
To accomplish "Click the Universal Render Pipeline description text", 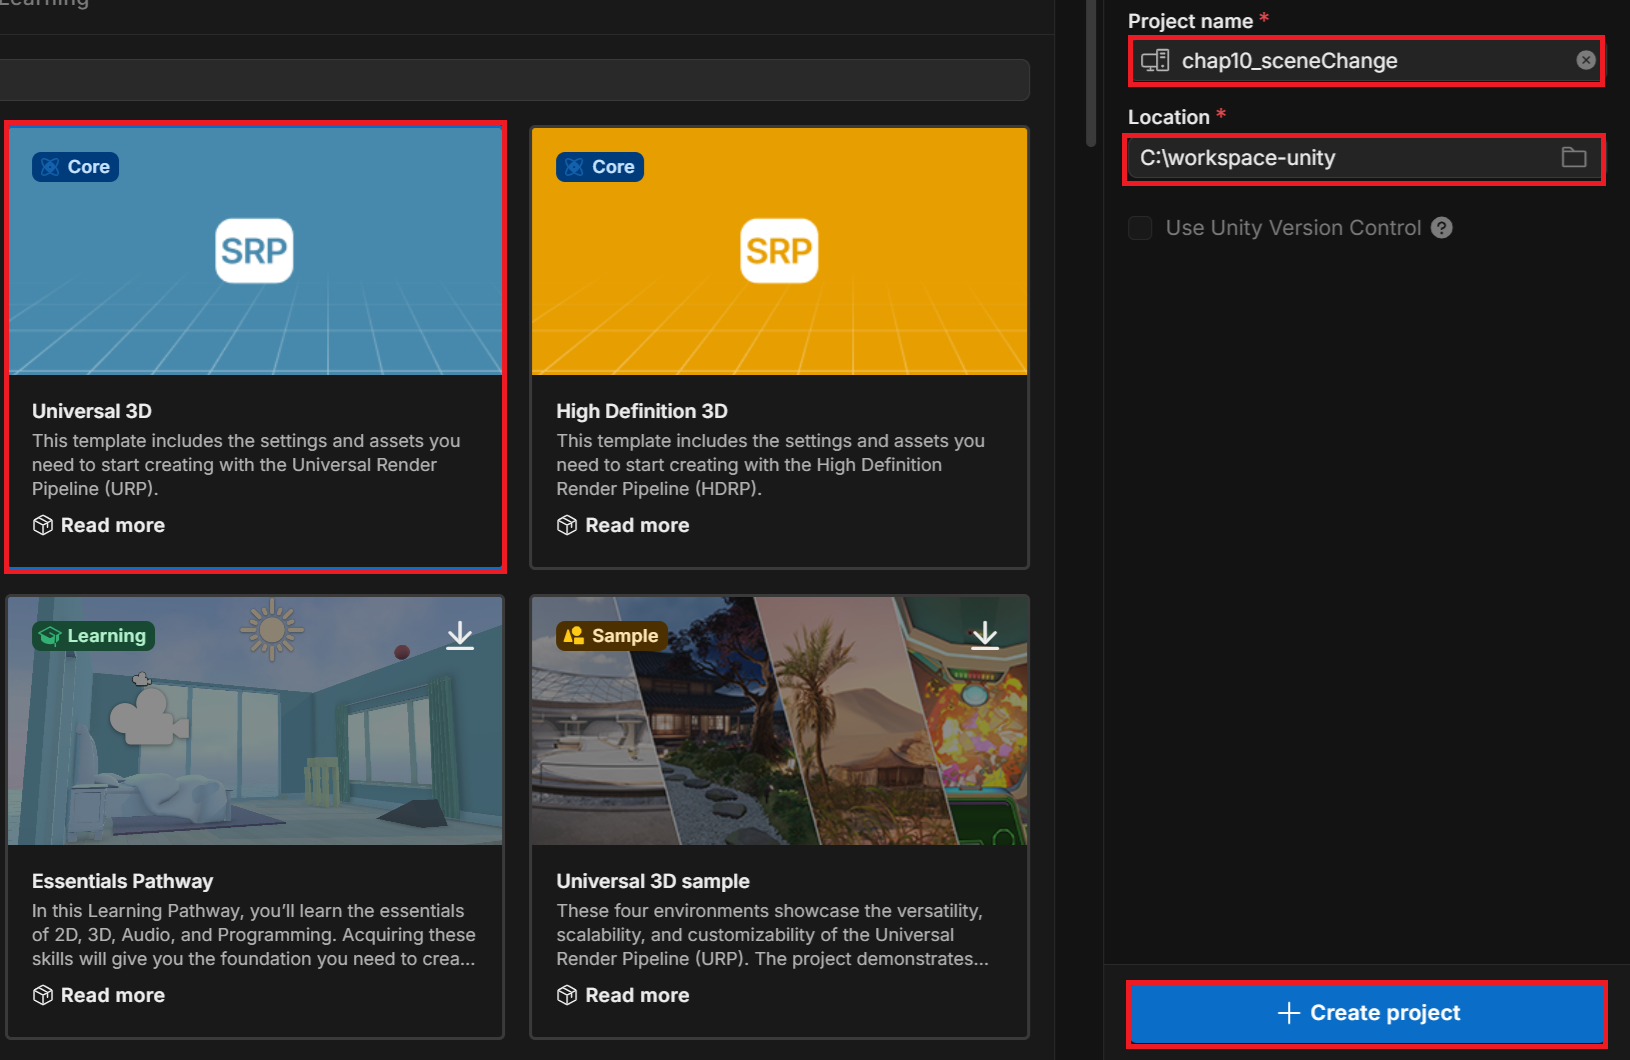I will (x=246, y=465).
